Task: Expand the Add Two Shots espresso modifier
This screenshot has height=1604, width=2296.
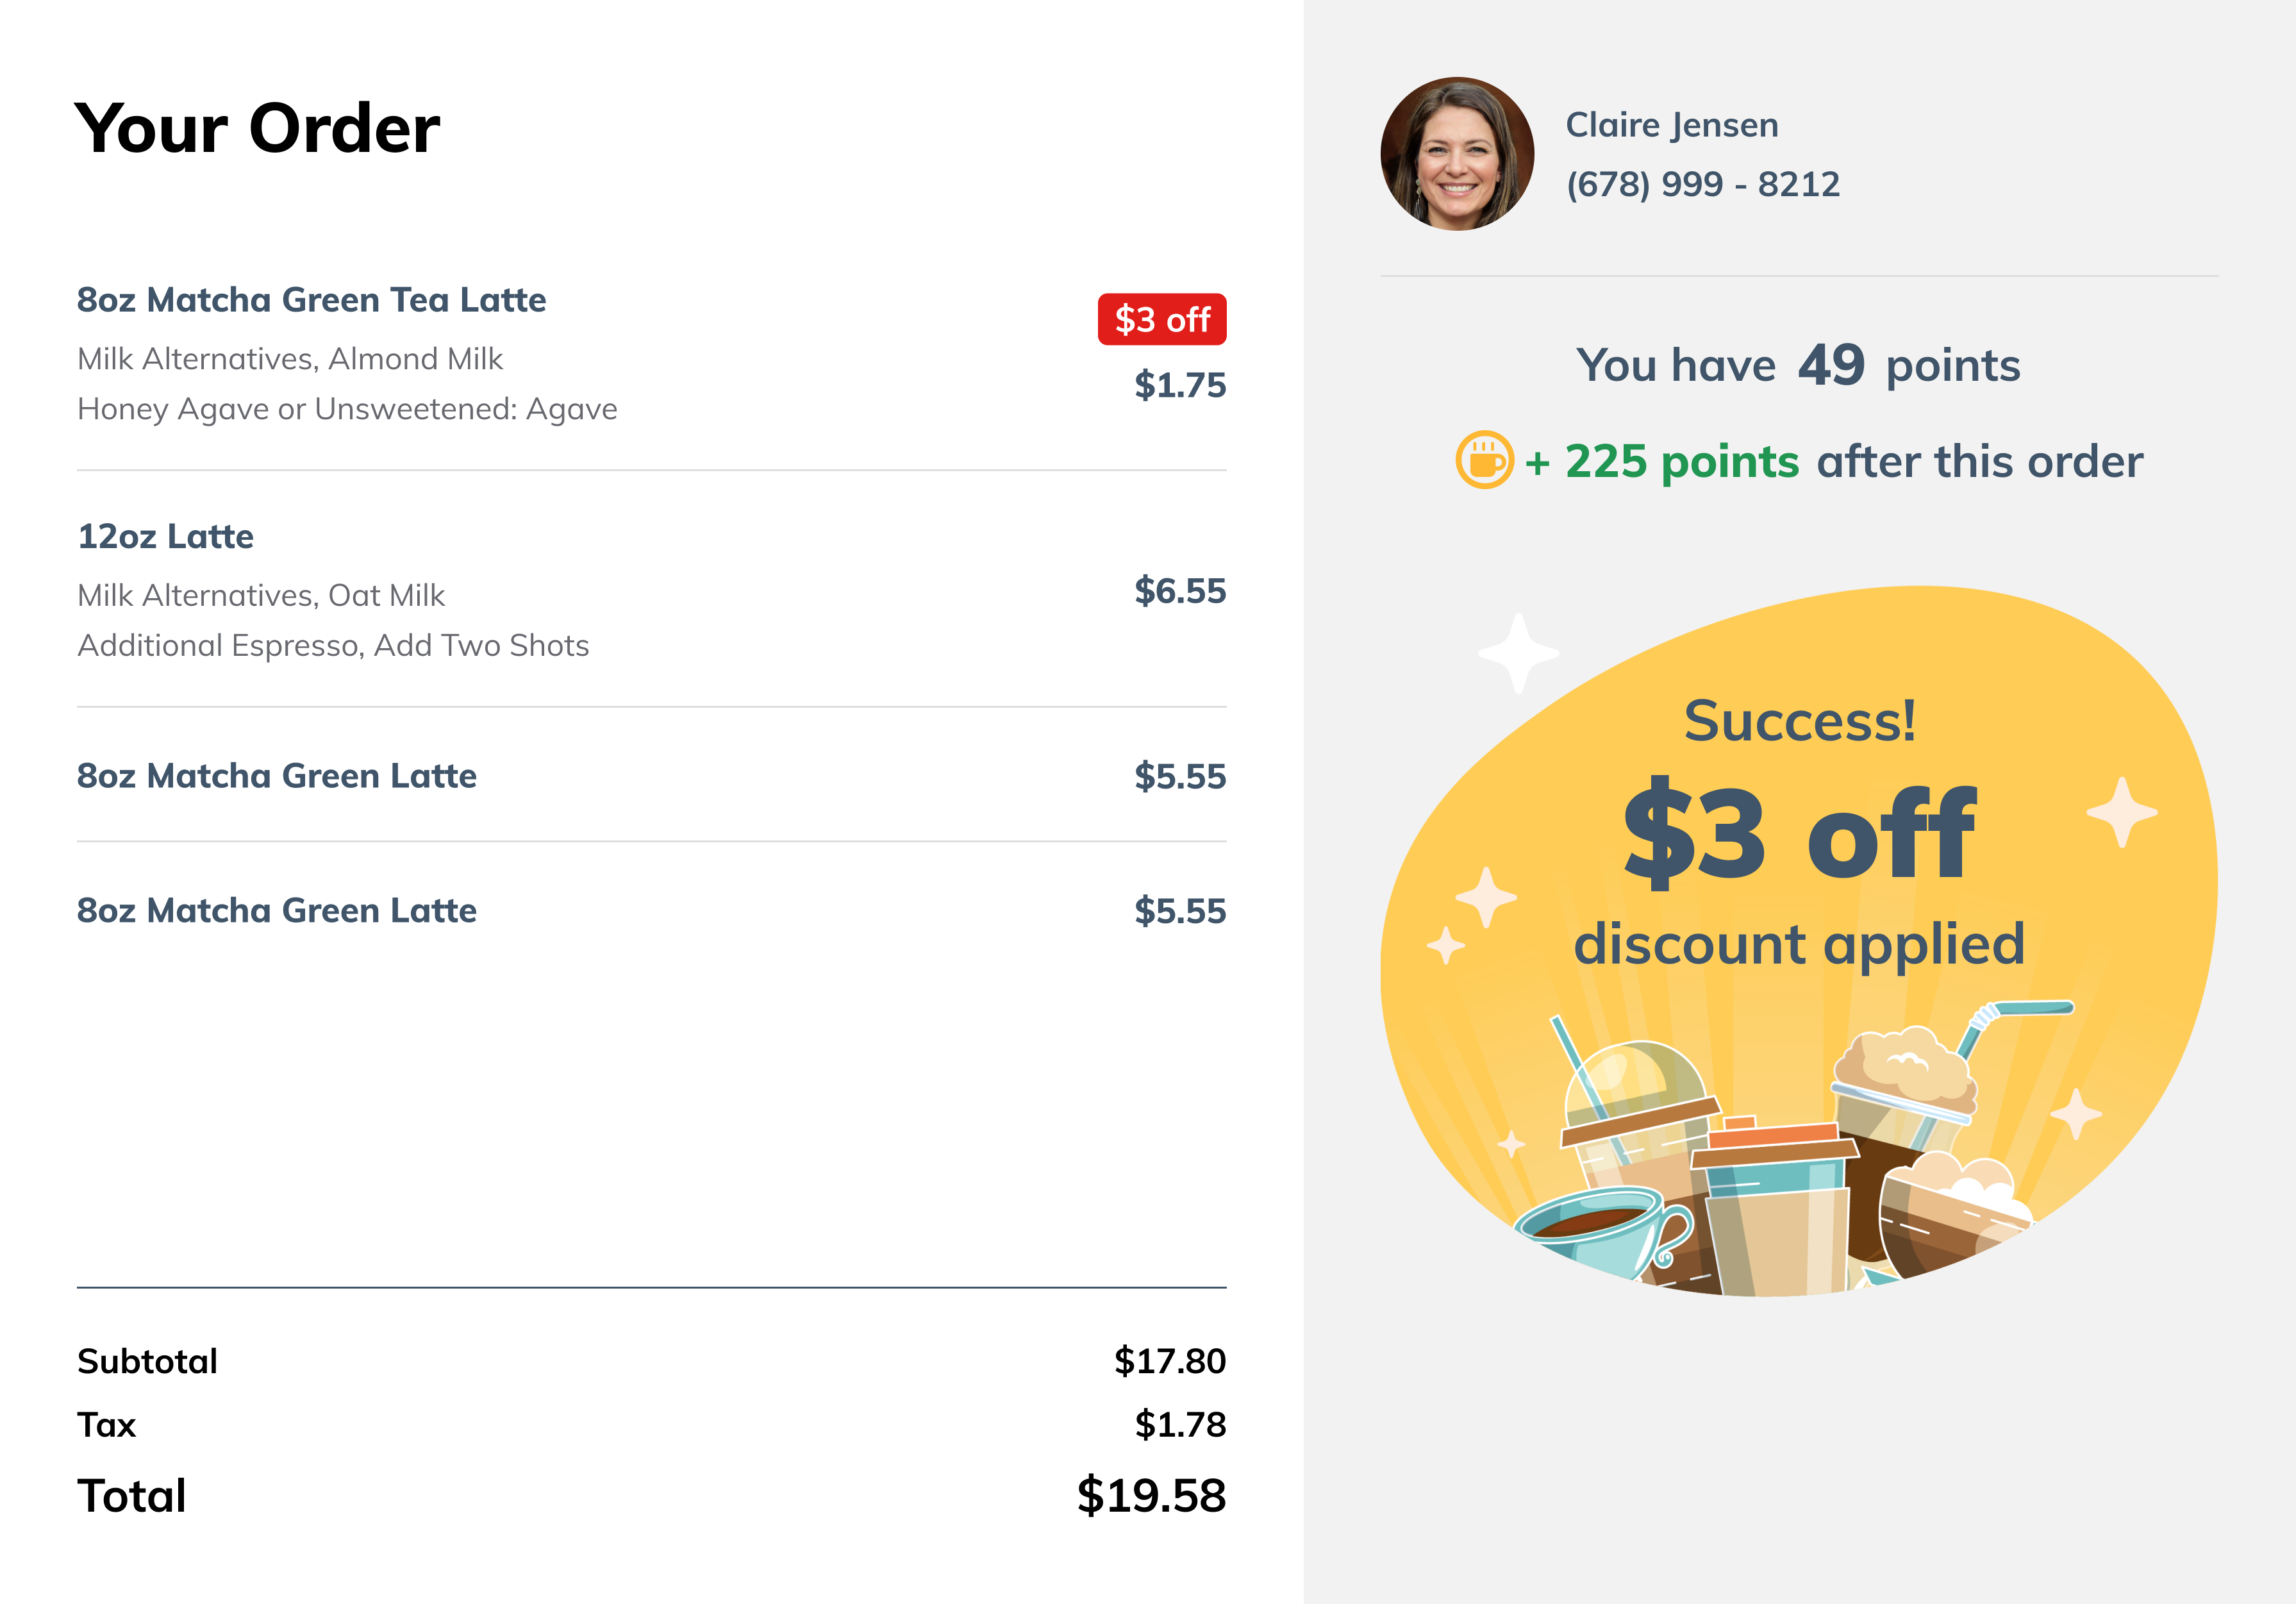Action: 334,645
